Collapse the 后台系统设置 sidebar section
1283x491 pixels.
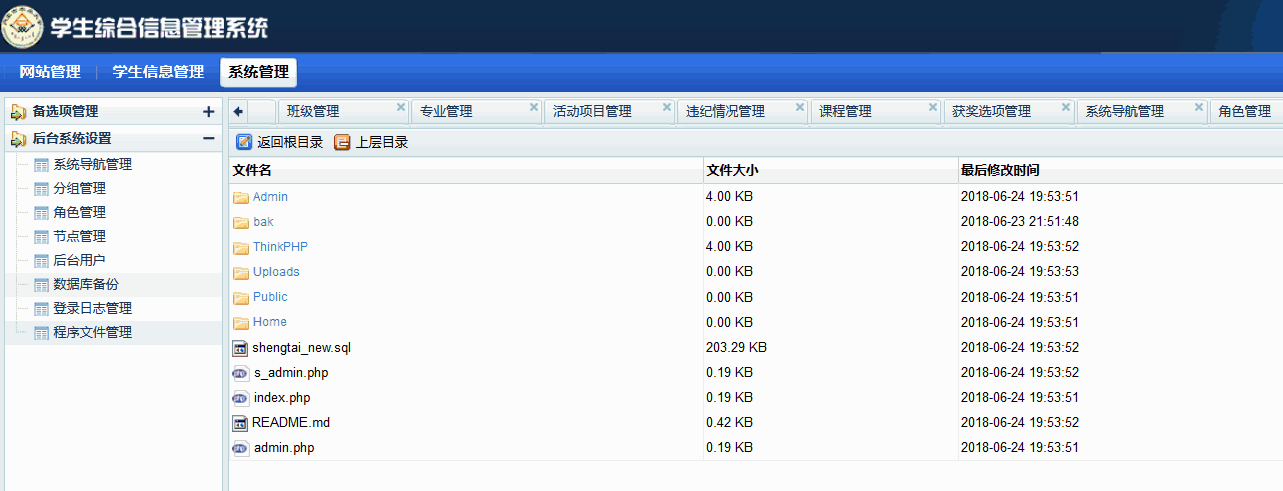pos(208,139)
